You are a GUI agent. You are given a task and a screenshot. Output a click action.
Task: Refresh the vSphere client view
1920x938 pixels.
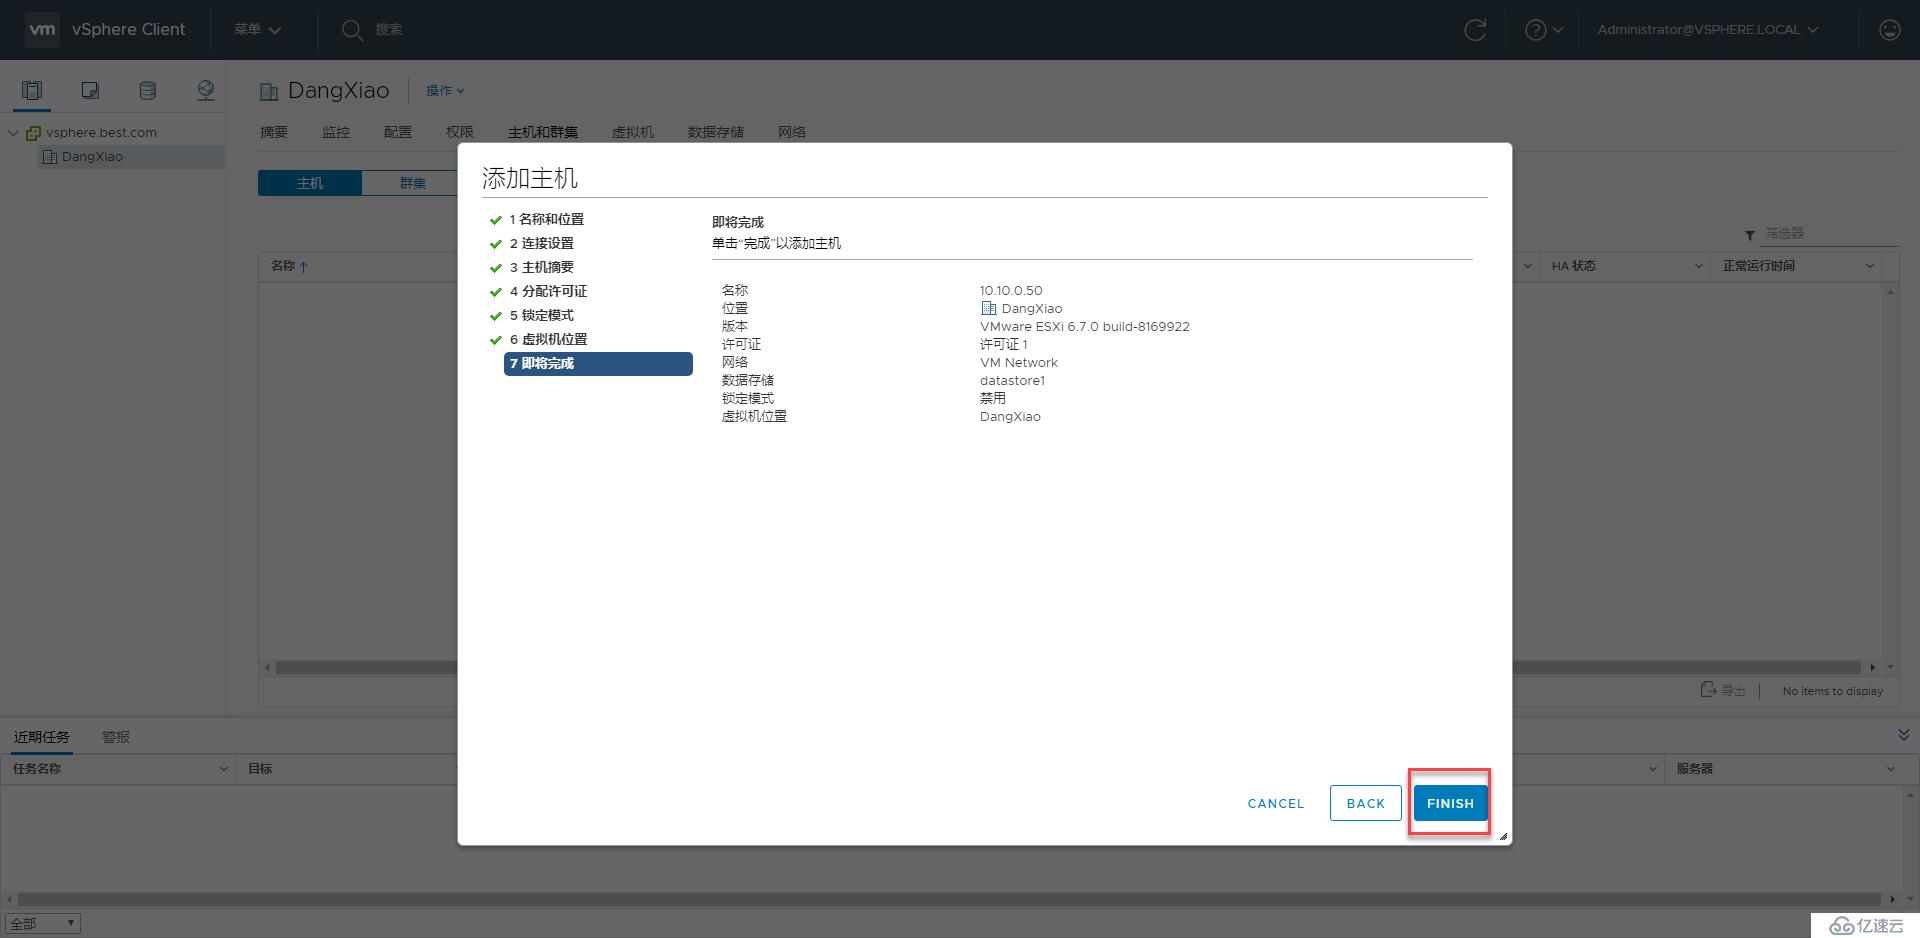point(1475,30)
